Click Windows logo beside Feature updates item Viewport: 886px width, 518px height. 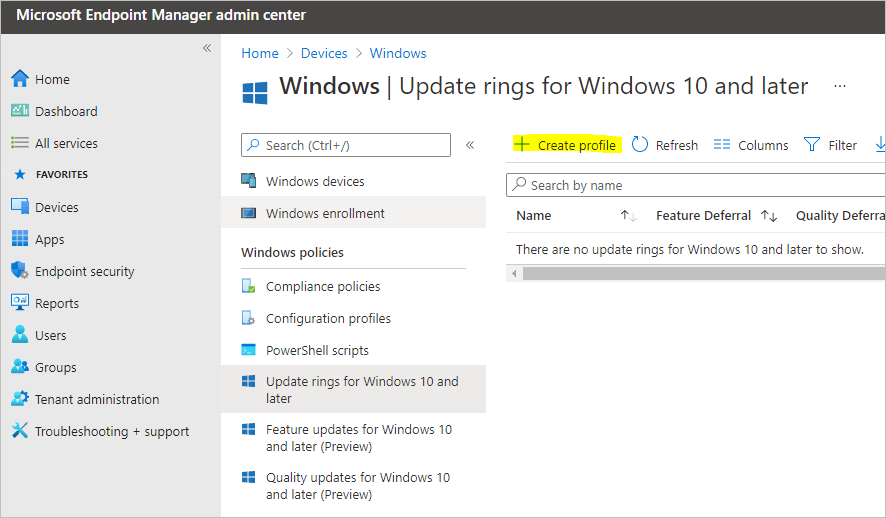249,429
